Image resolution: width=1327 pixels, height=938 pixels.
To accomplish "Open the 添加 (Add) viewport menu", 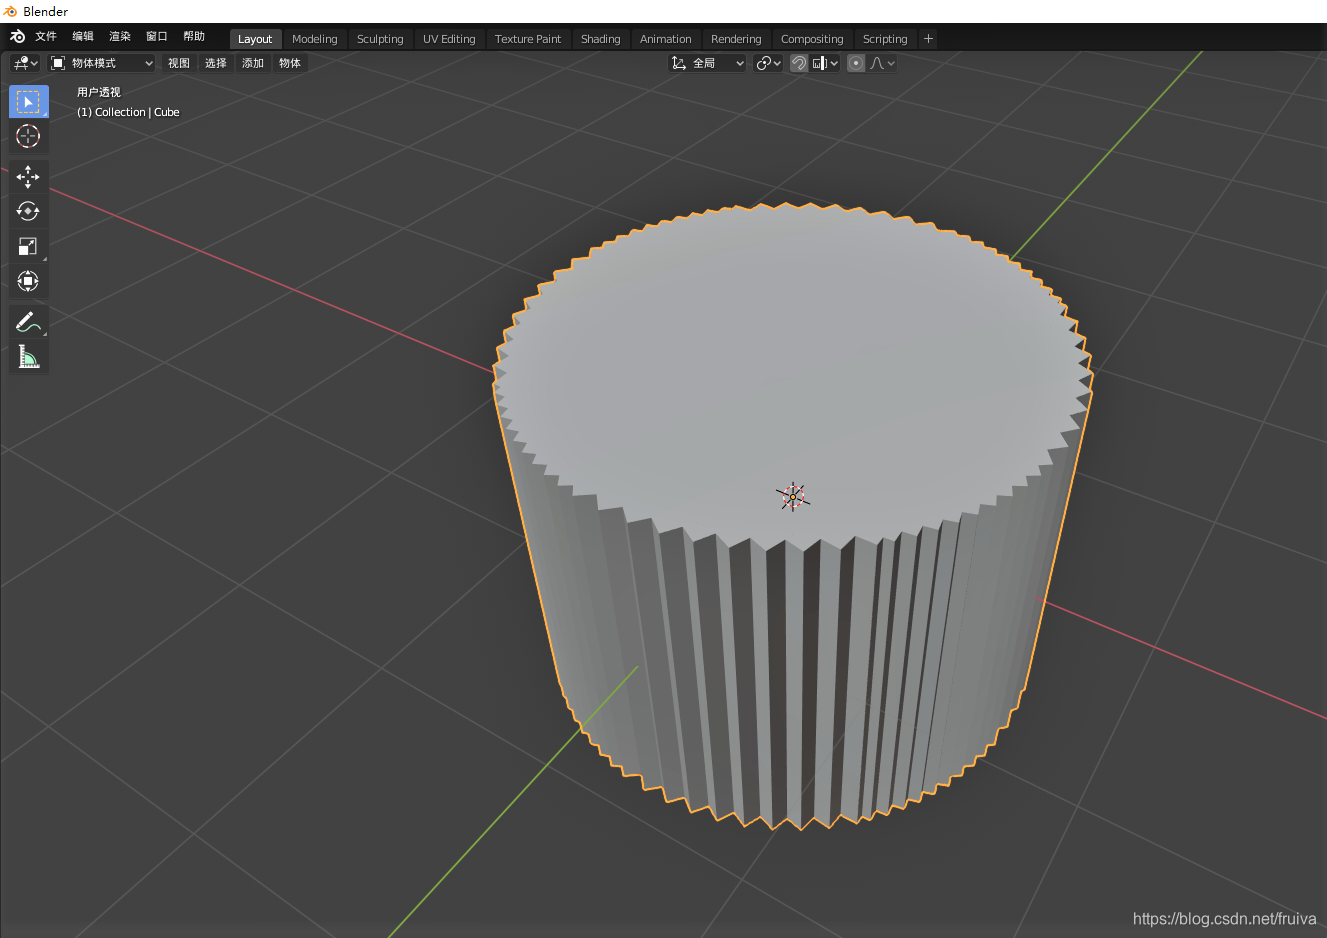I will (x=253, y=63).
